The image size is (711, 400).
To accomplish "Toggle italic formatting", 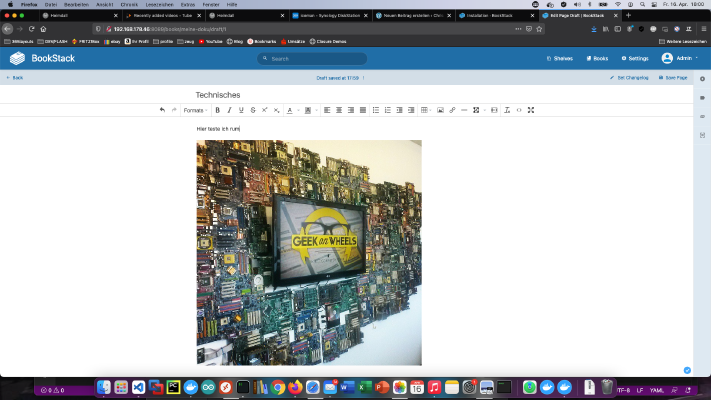I will pyautogui.click(x=229, y=110).
